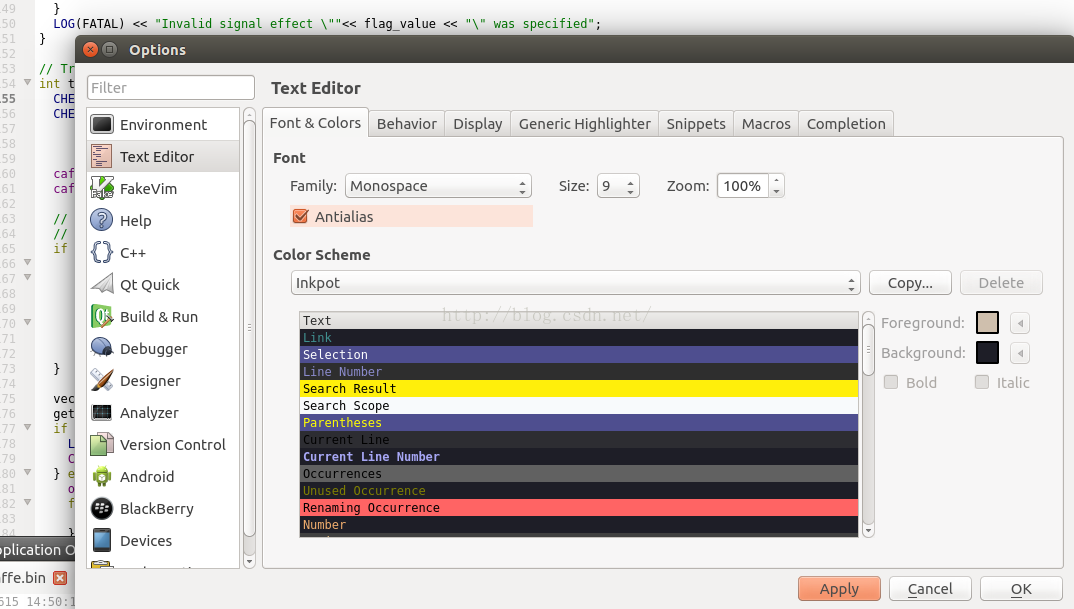Click the Designer pencil icon
1074x609 pixels.
[101, 380]
